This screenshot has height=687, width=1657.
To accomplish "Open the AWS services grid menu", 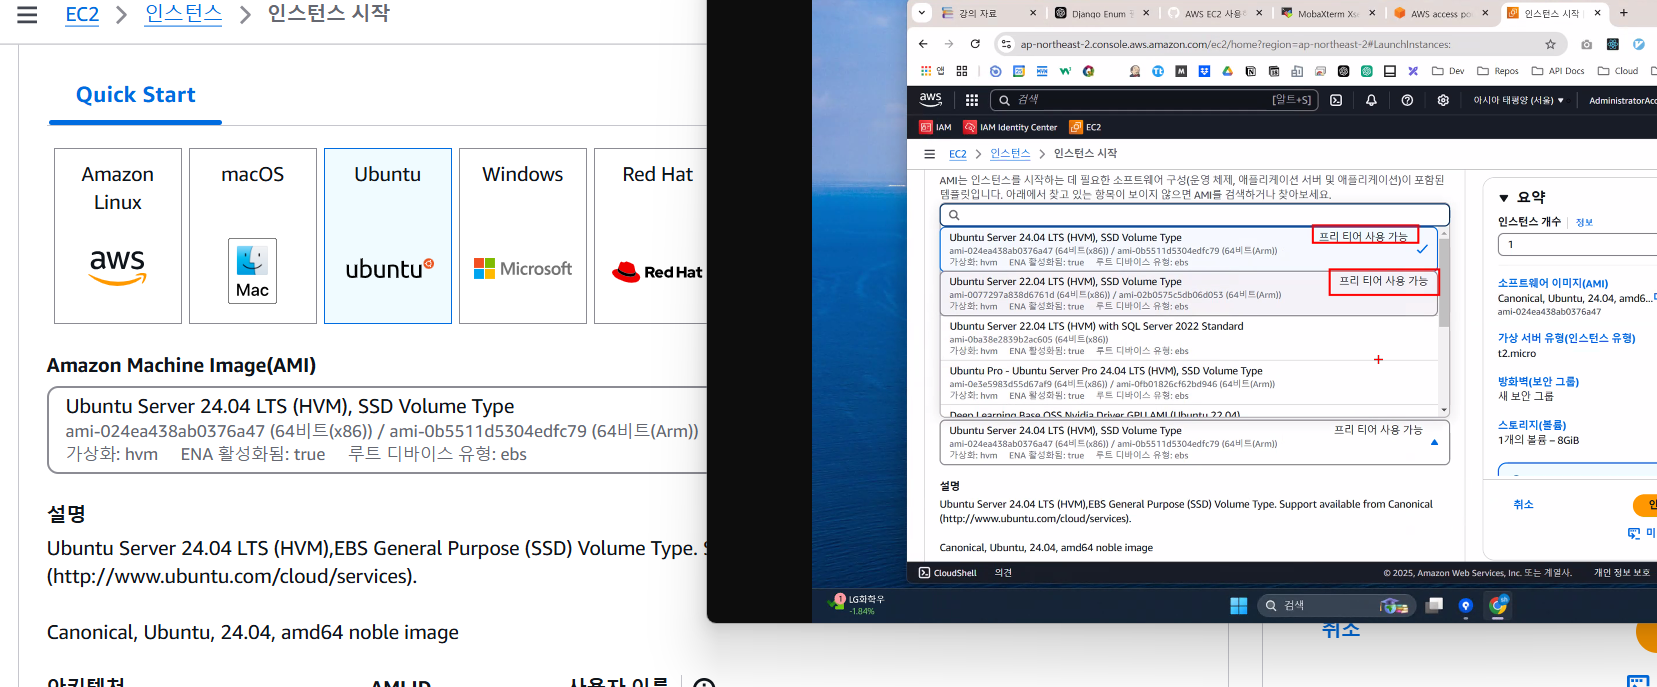I will (971, 100).
